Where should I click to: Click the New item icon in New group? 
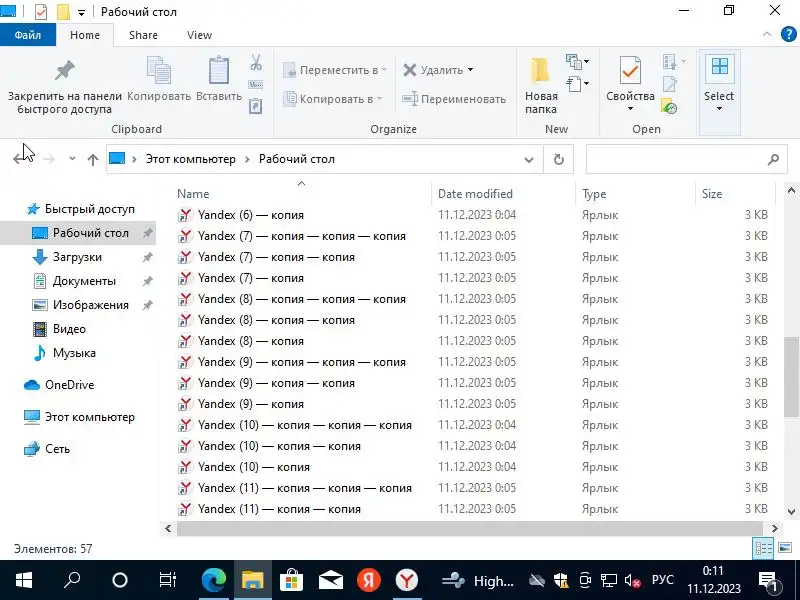tap(575, 62)
